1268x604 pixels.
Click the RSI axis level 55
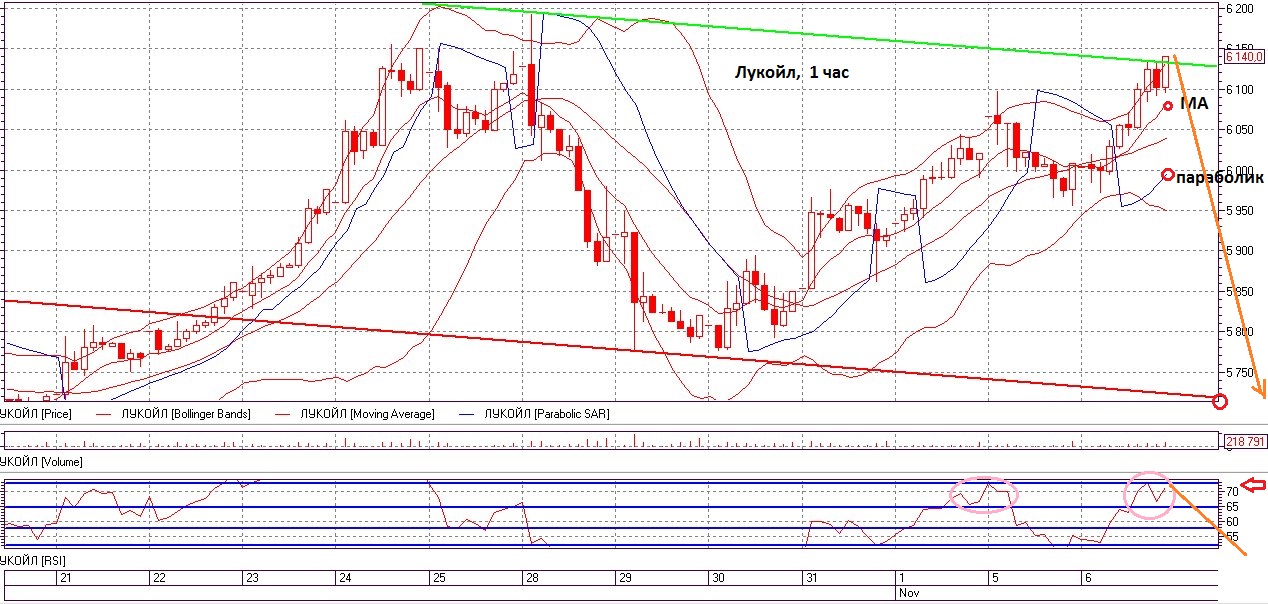click(1232, 537)
